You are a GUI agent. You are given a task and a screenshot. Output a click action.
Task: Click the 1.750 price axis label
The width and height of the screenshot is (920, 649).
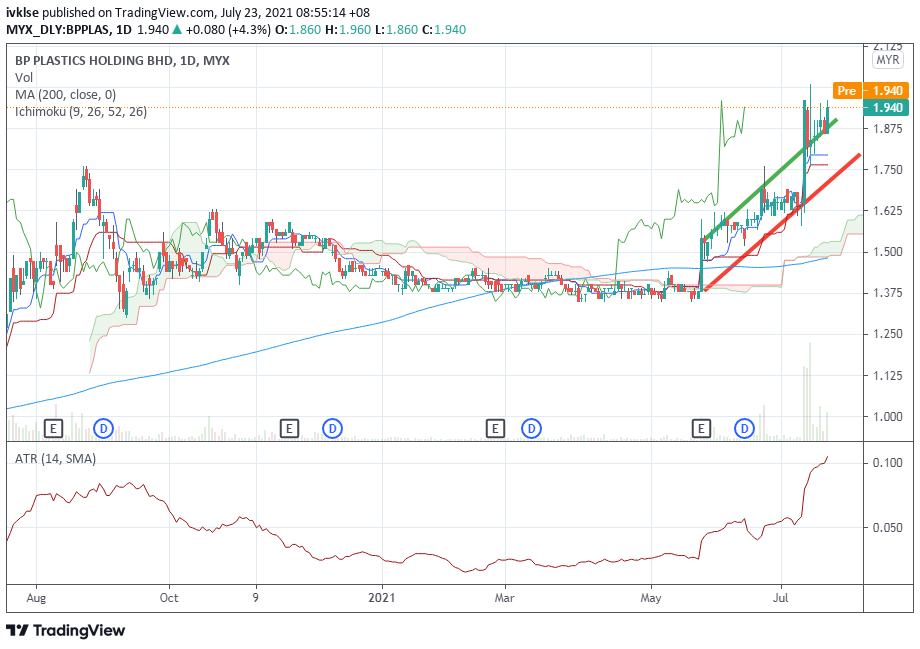coord(887,170)
